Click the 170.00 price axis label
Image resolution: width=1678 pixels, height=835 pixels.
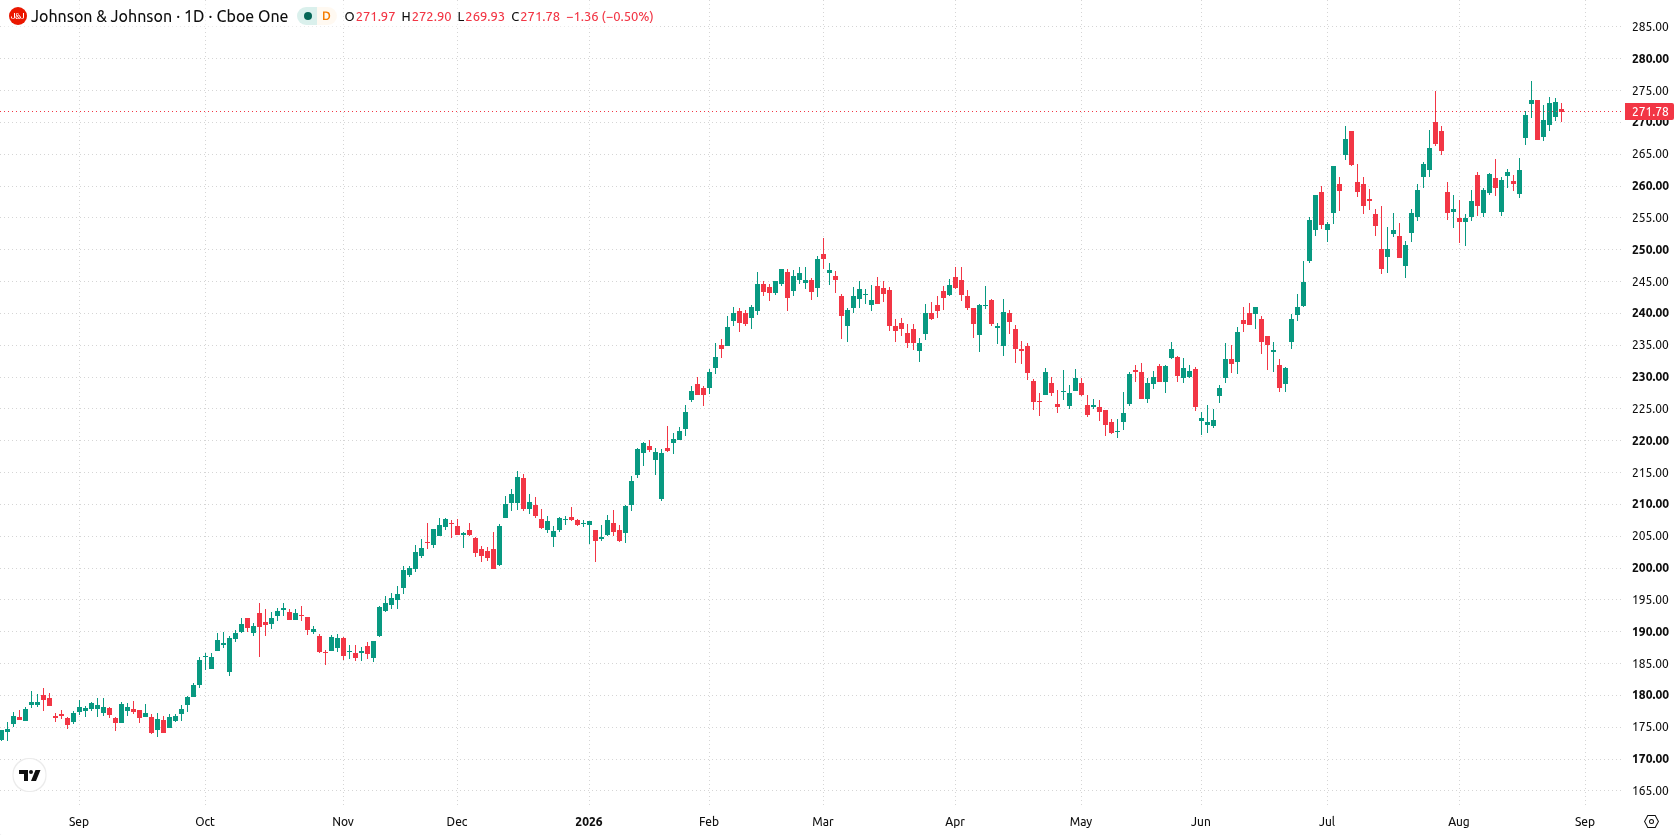click(x=1650, y=759)
